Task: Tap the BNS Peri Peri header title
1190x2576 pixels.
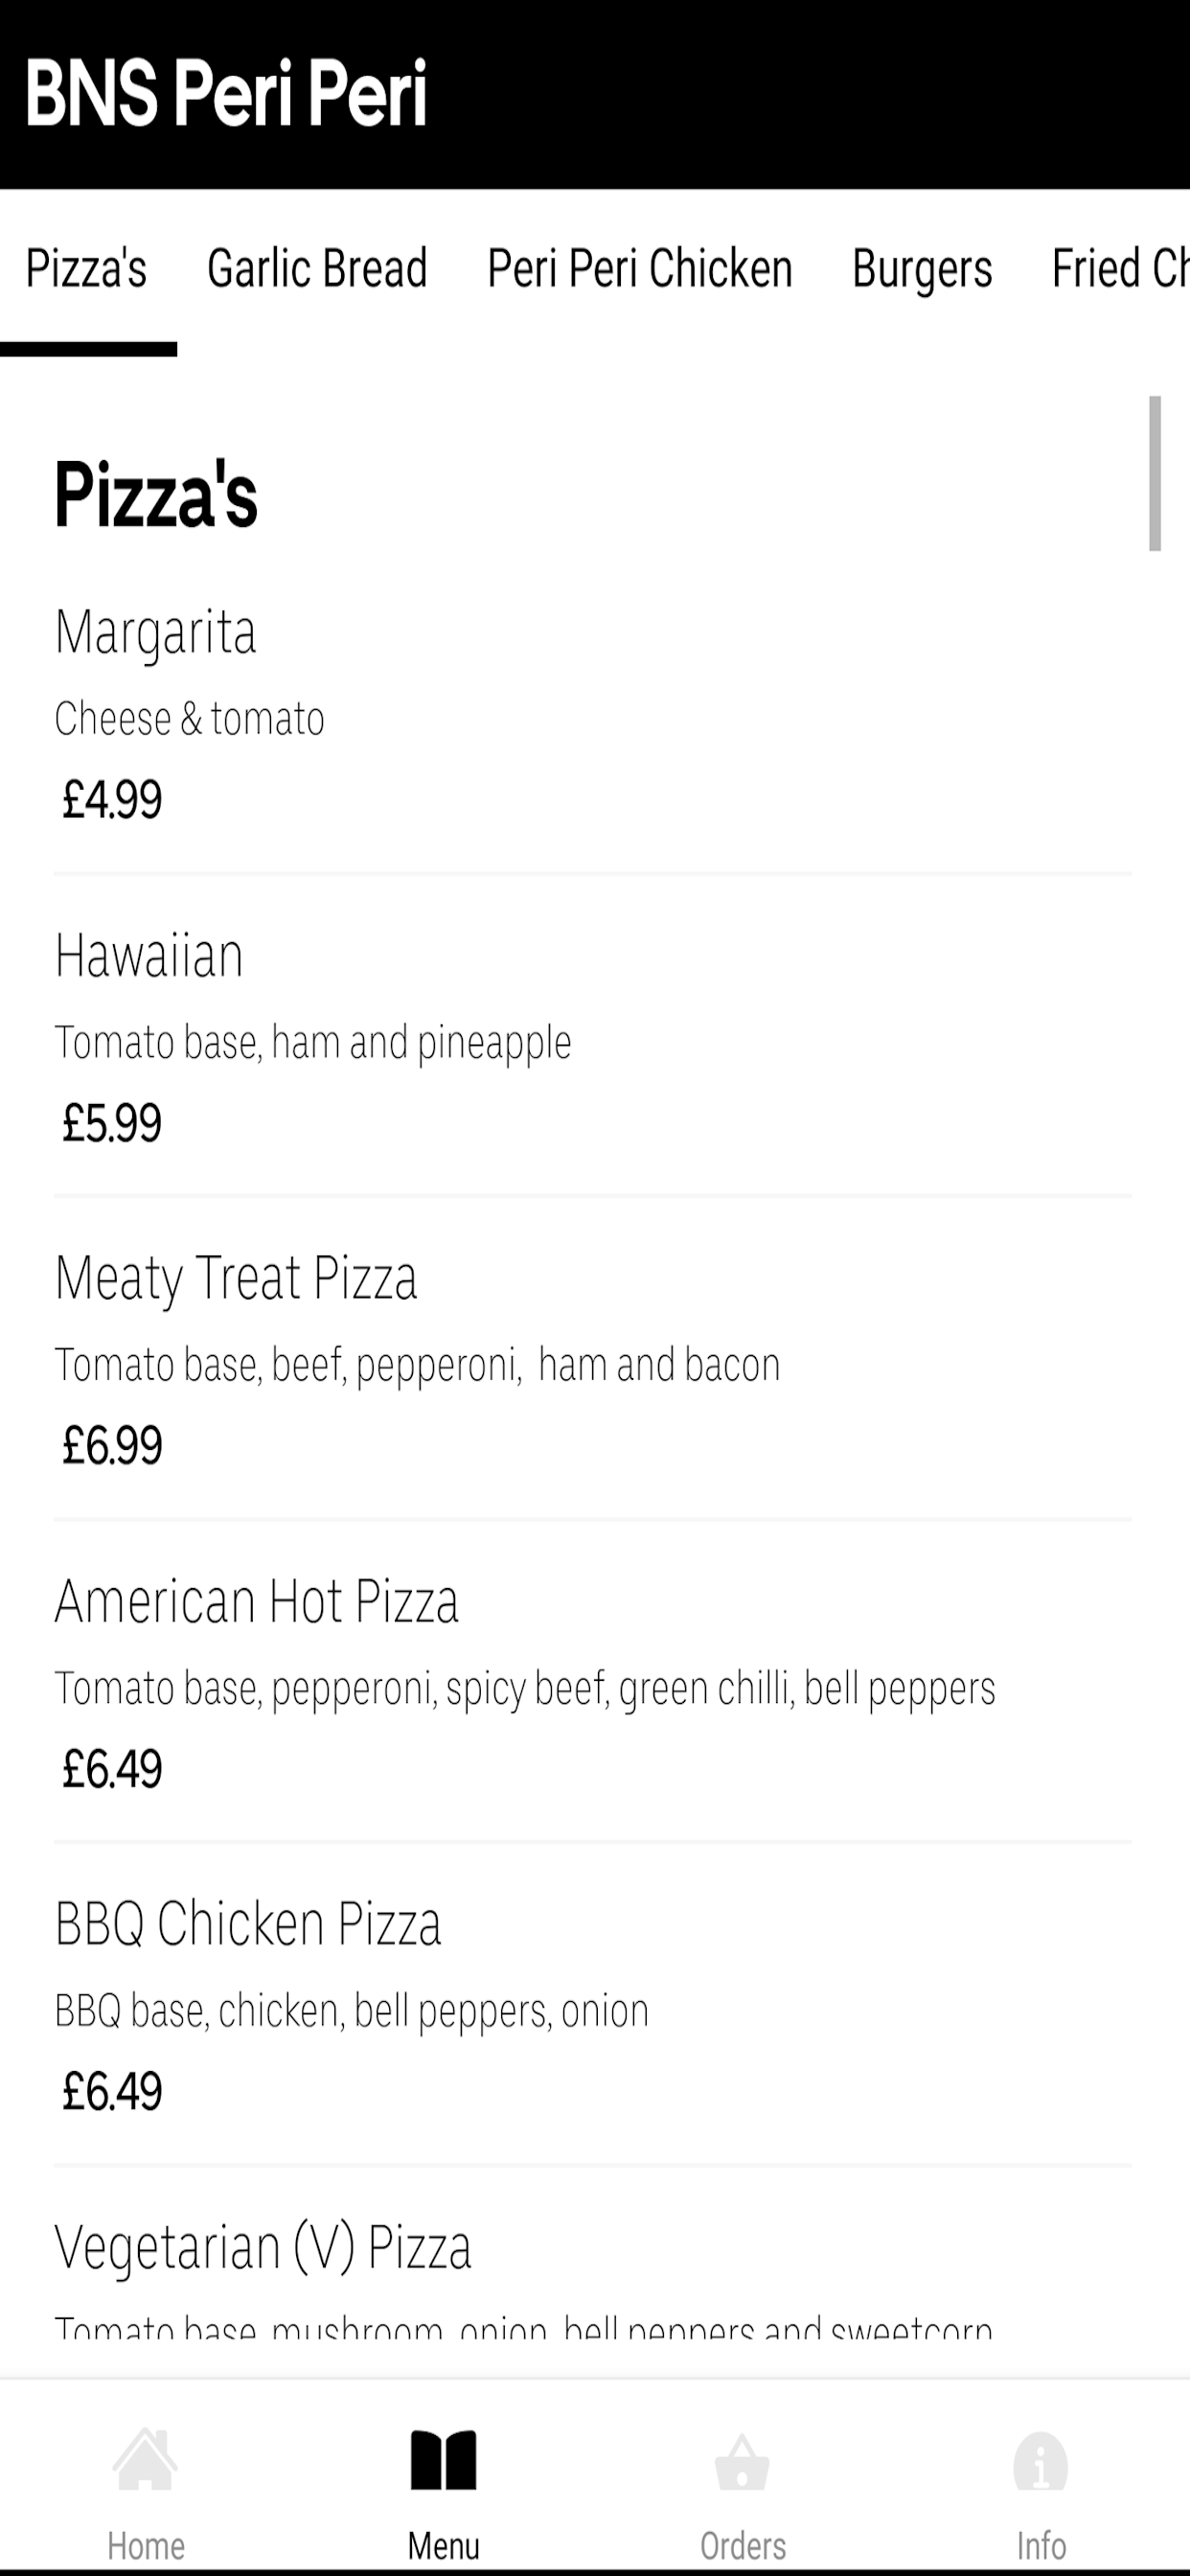Action: coord(226,93)
